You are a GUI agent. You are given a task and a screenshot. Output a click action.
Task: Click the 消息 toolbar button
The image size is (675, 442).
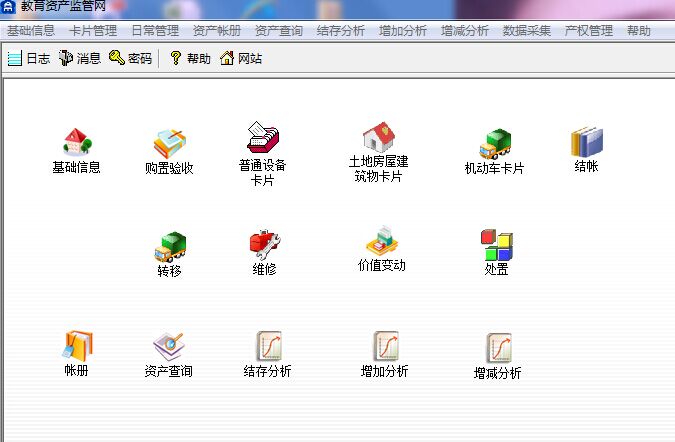tap(80, 58)
